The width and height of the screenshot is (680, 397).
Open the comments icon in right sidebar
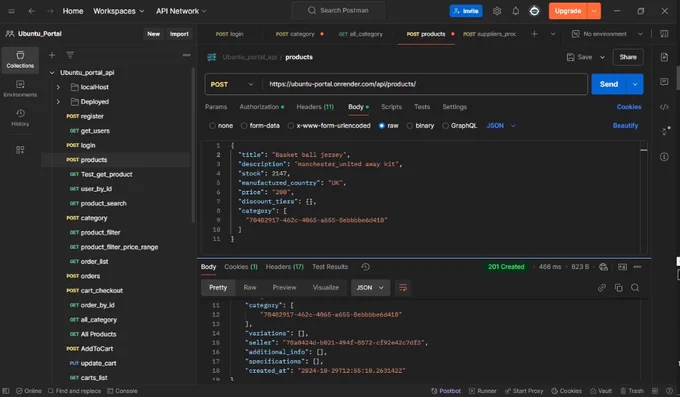[664, 82]
